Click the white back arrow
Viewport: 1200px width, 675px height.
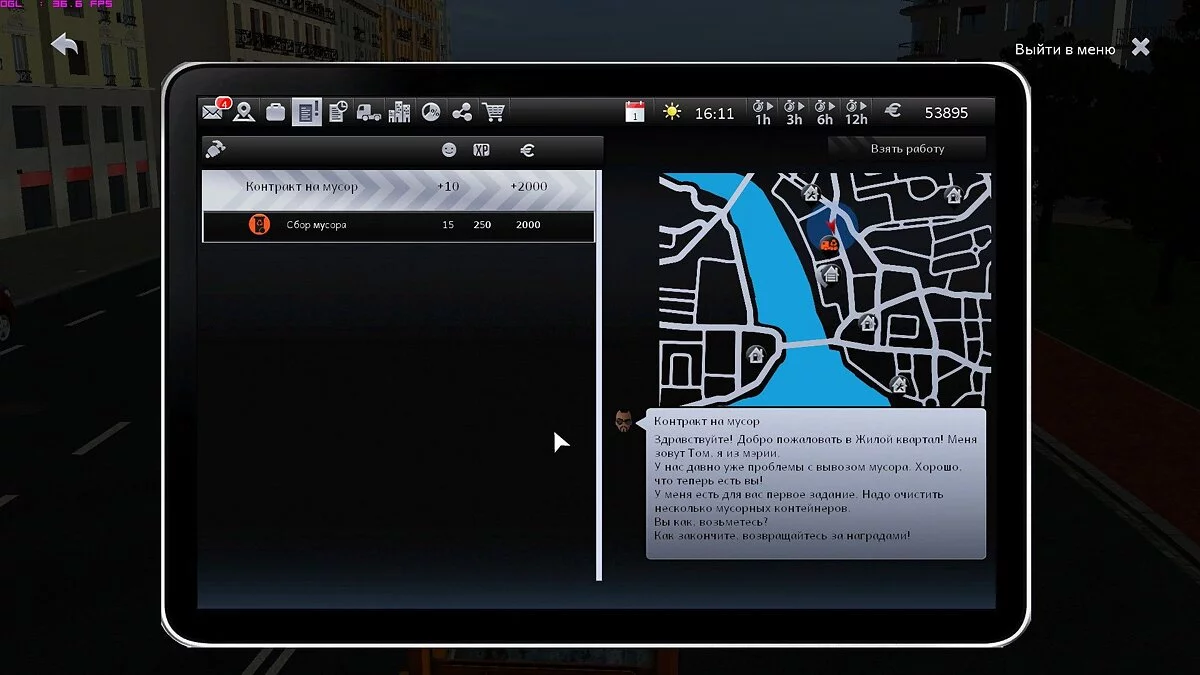pos(65,45)
